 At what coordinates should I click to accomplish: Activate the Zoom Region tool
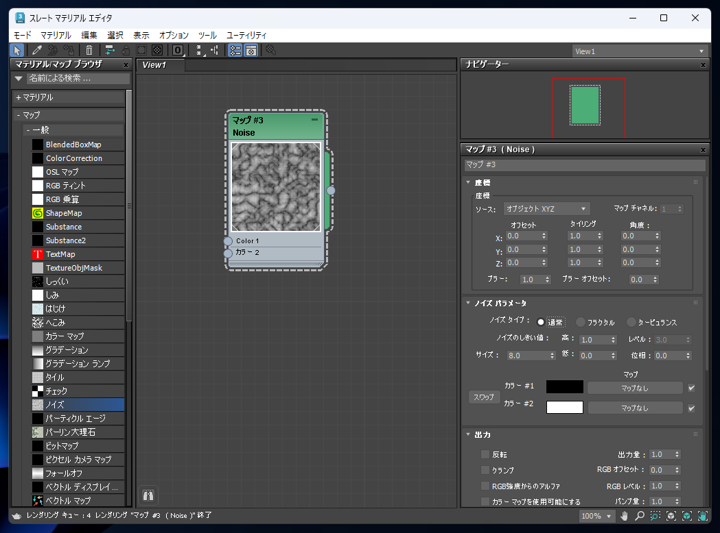click(655, 516)
